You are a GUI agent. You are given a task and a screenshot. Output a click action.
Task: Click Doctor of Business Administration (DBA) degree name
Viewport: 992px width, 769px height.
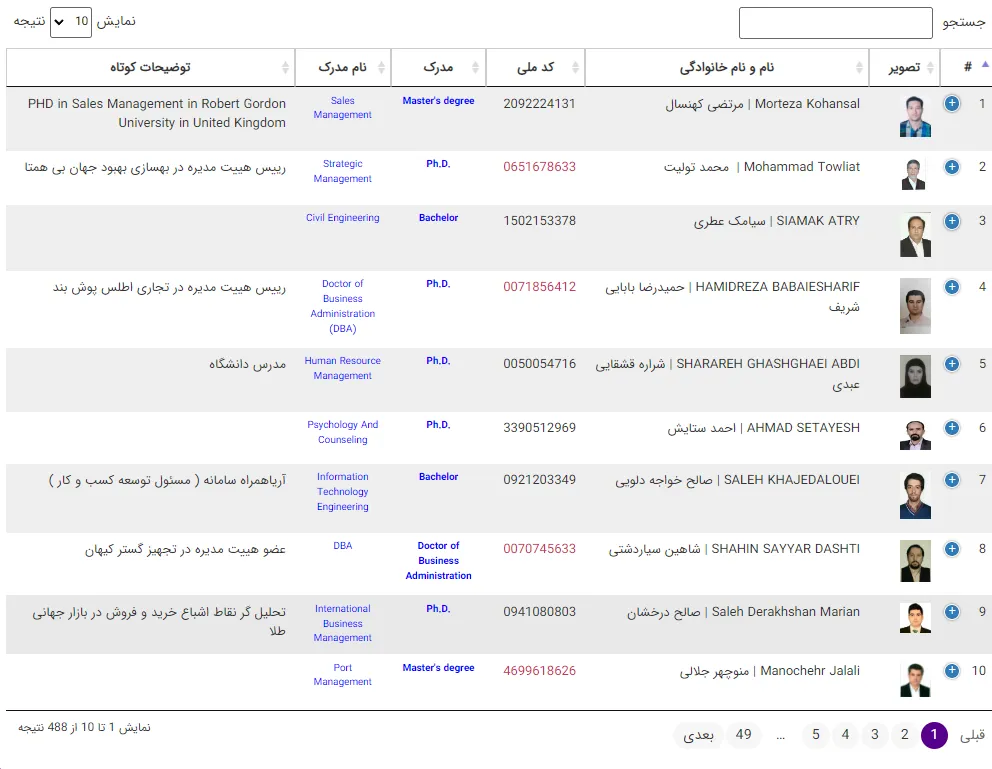point(343,306)
